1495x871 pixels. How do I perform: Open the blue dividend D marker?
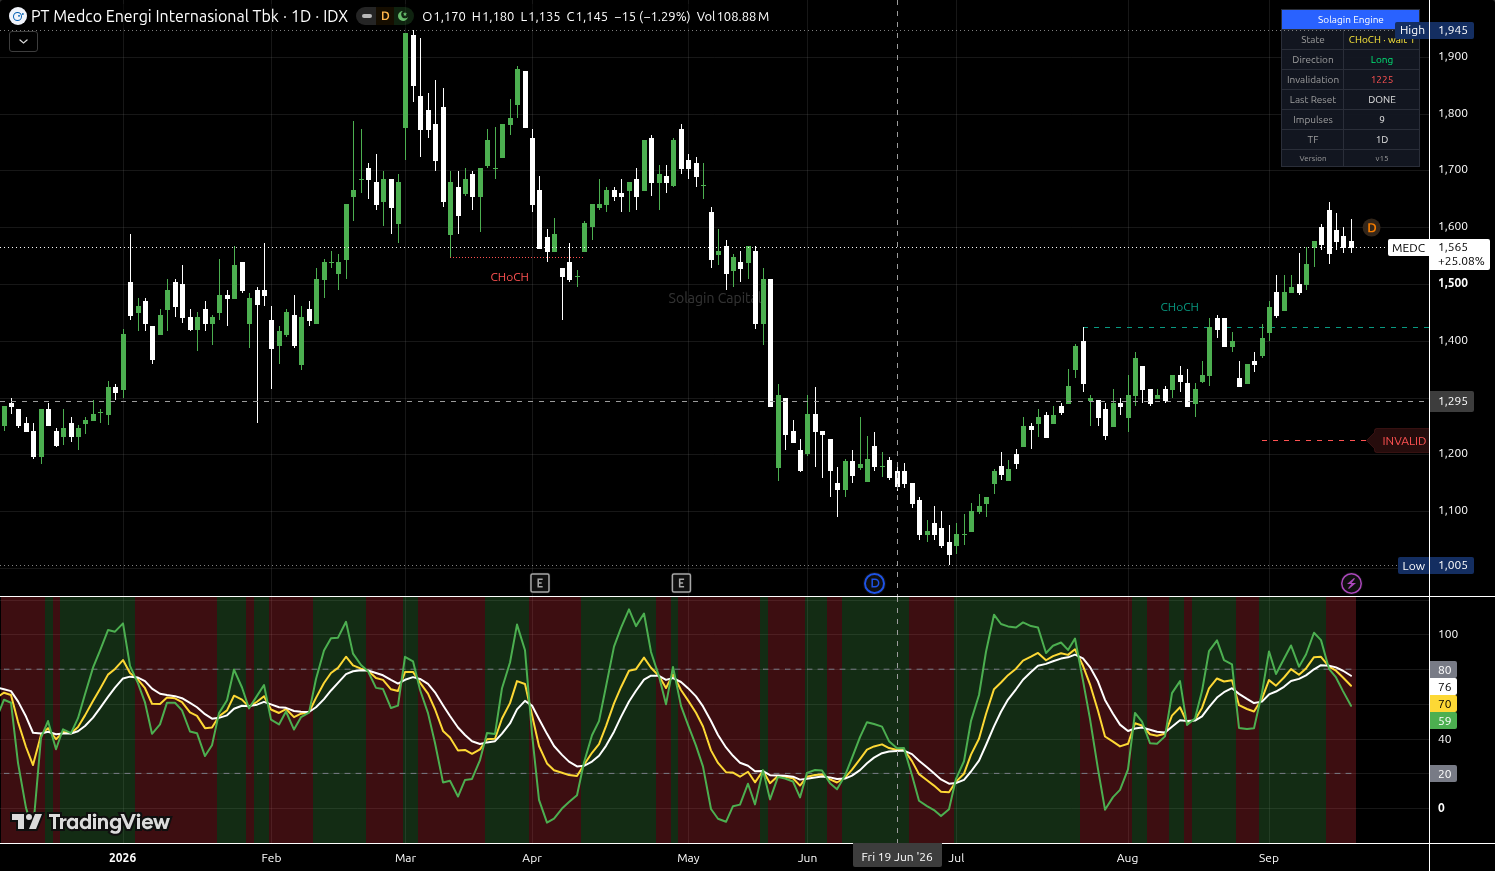(x=874, y=583)
